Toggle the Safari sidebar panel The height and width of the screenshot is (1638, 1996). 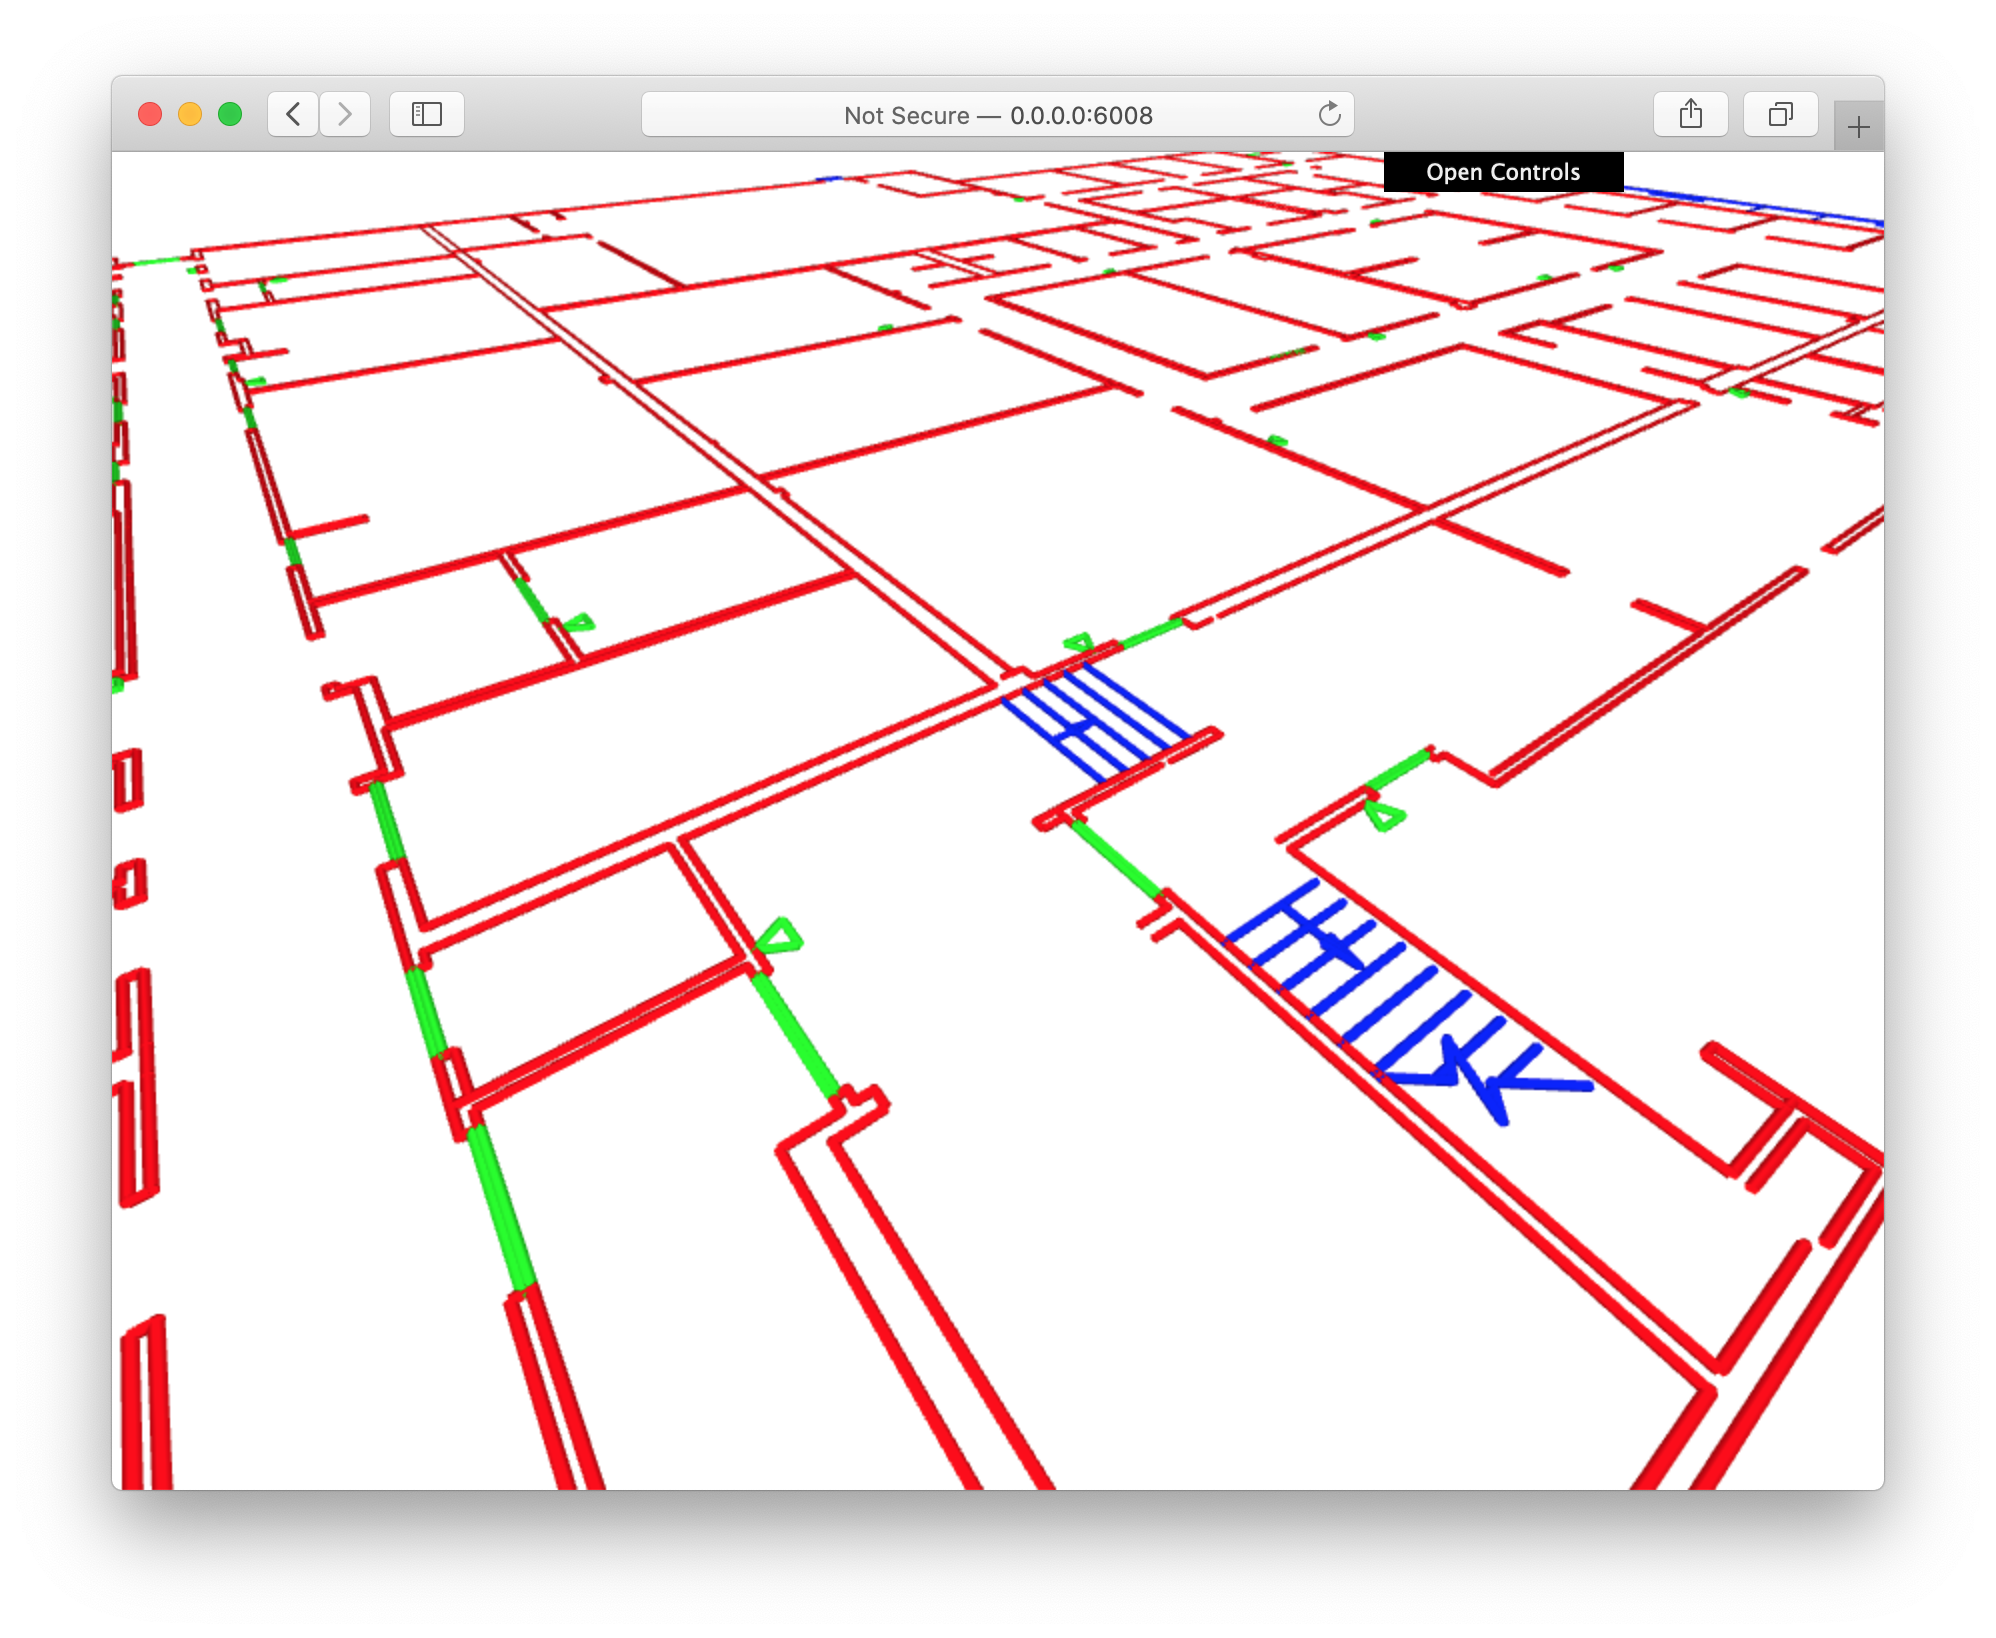(427, 114)
